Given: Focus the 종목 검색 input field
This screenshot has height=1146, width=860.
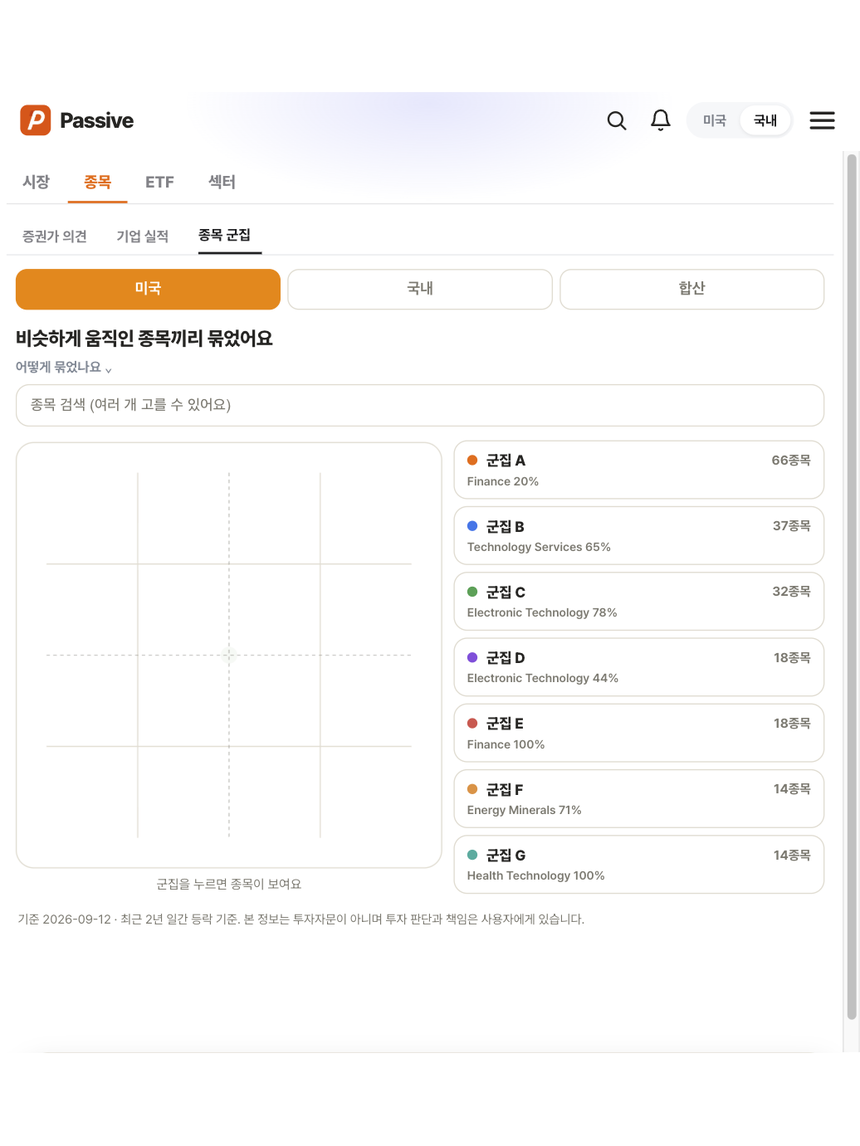Looking at the screenshot, I should point(420,405).
